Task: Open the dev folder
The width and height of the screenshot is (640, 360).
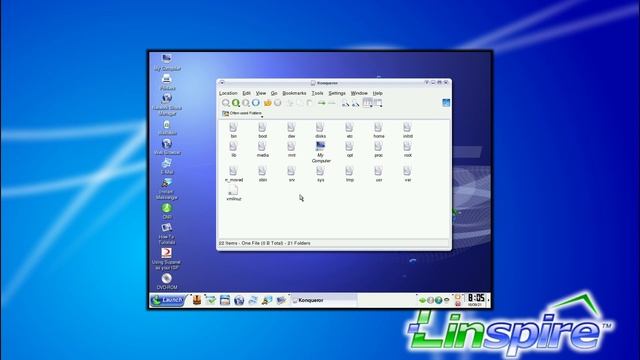Action: (291, 131)
